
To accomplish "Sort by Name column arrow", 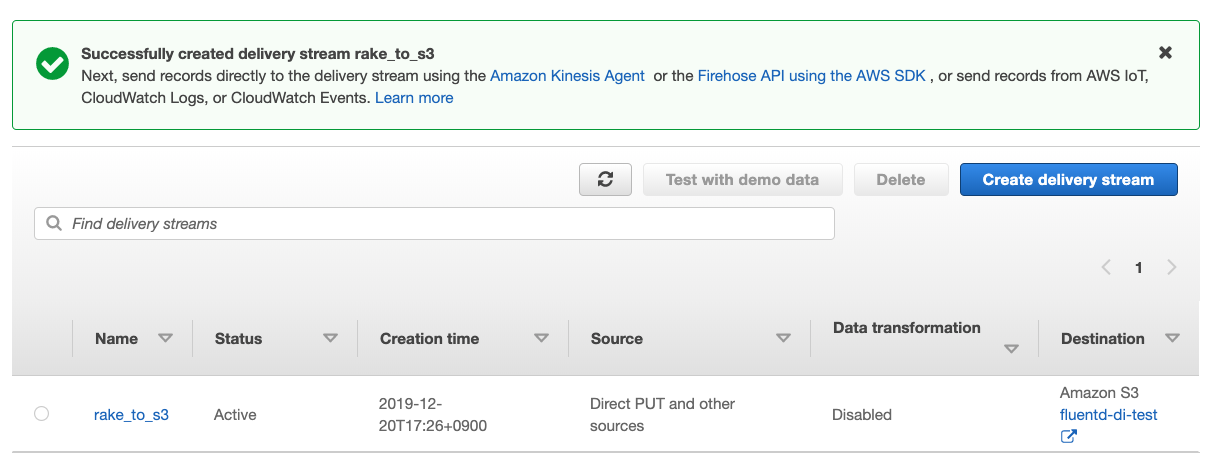I will (x=165, y=338).
